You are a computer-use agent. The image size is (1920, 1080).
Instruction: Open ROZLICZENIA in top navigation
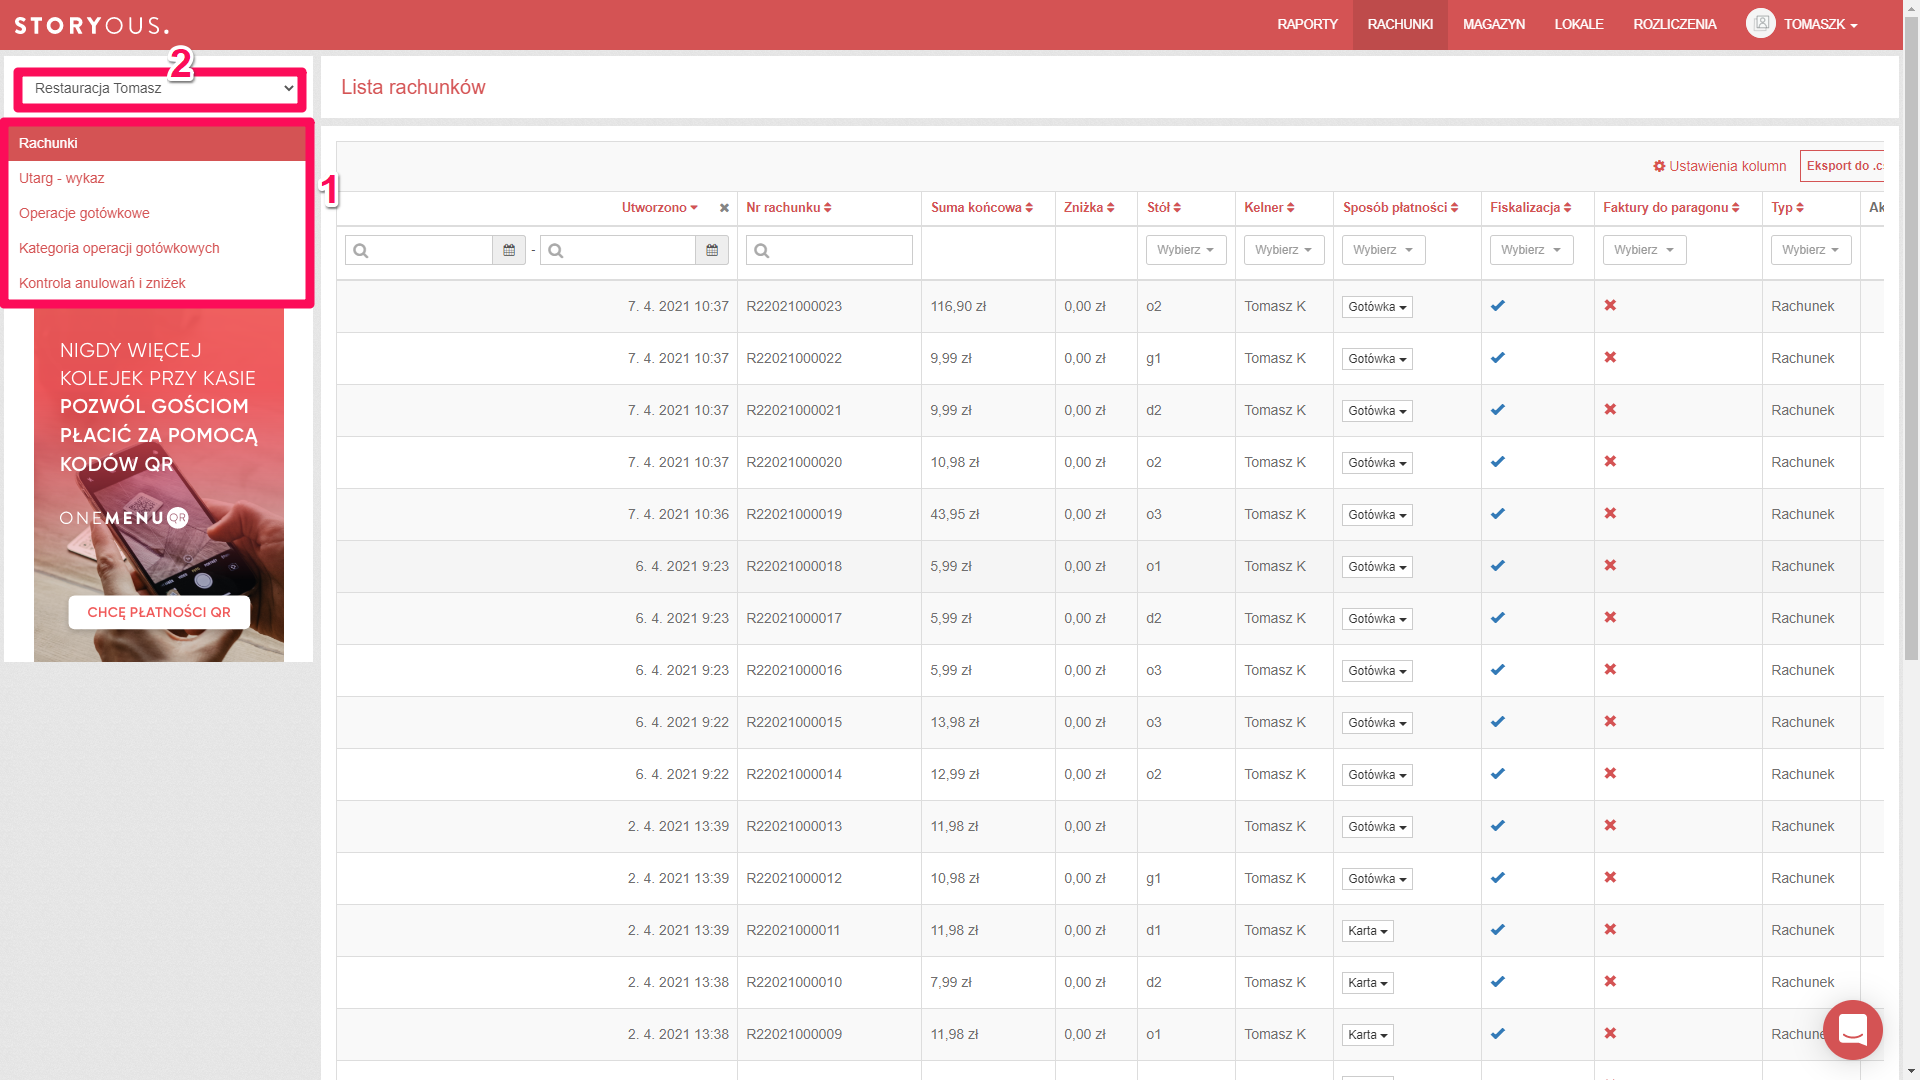[1675, 24]
